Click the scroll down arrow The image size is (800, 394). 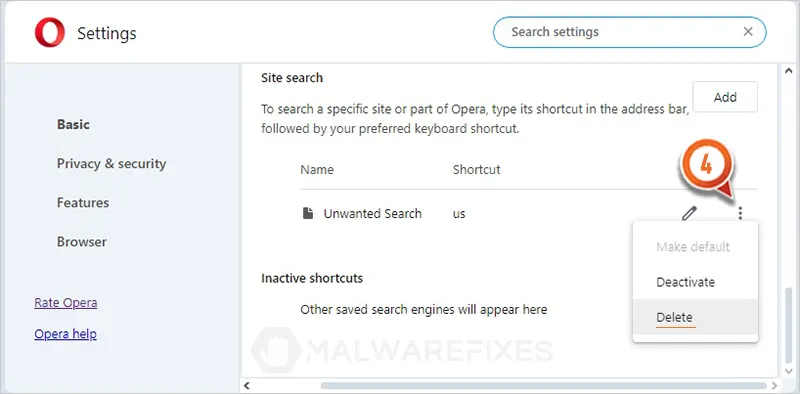787,371
